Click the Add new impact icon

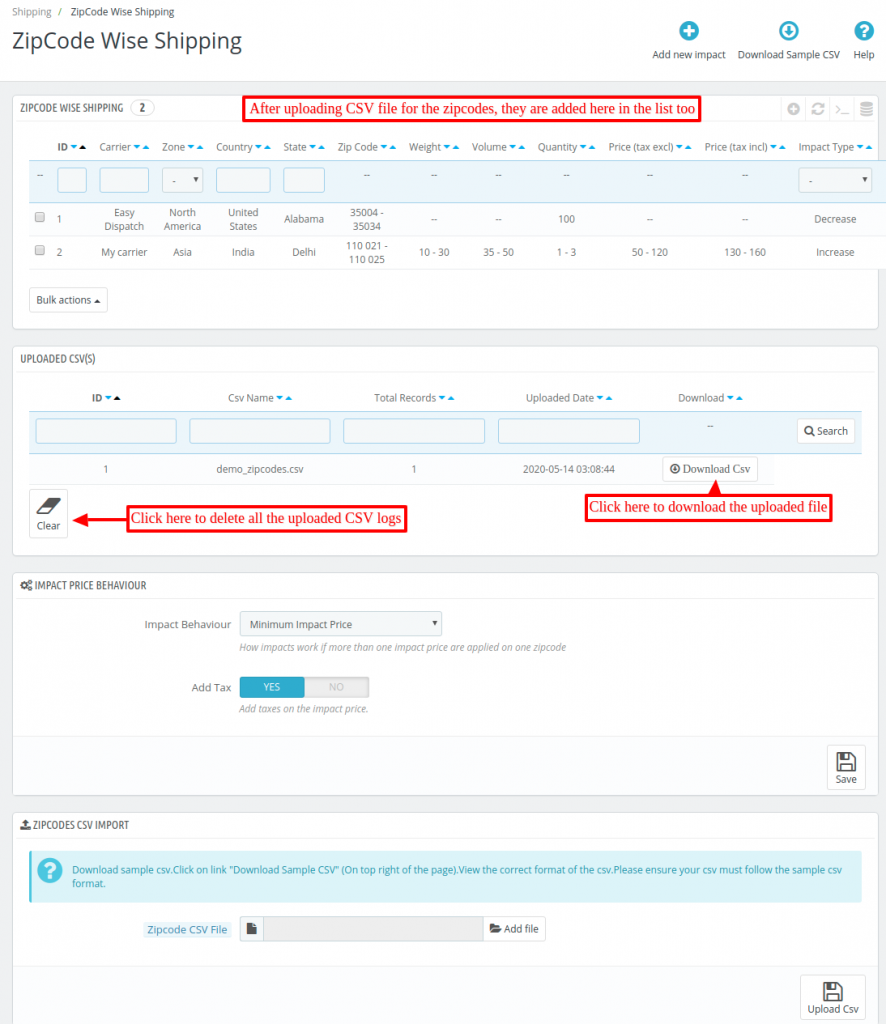coord(688,31)
